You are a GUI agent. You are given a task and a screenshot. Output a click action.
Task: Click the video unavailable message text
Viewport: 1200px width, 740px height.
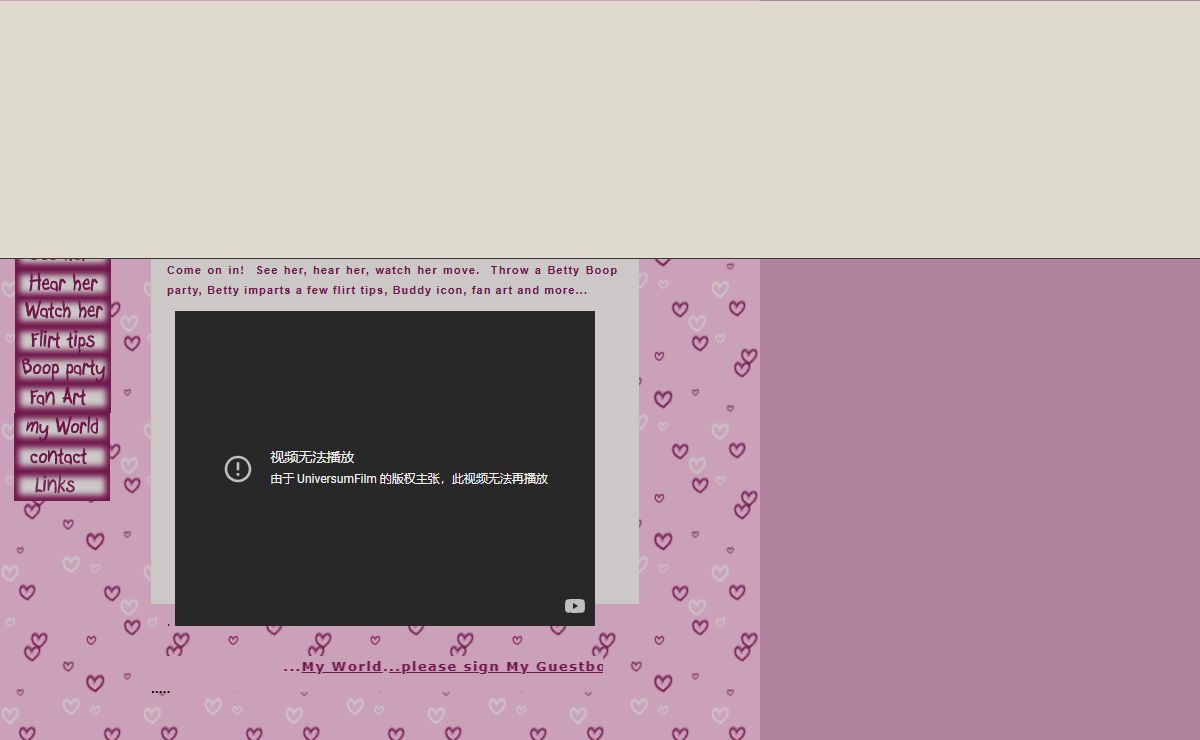(x=312, y=457)
